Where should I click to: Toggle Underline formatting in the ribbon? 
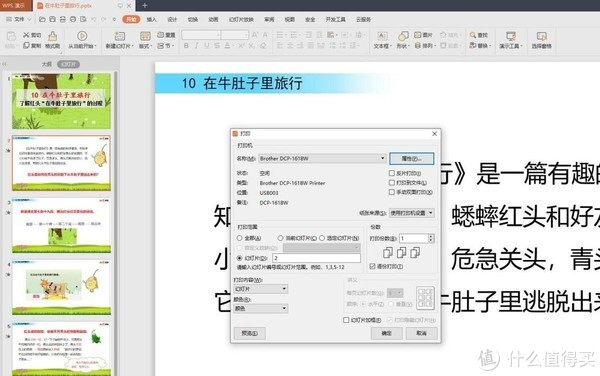pos(207,46)
